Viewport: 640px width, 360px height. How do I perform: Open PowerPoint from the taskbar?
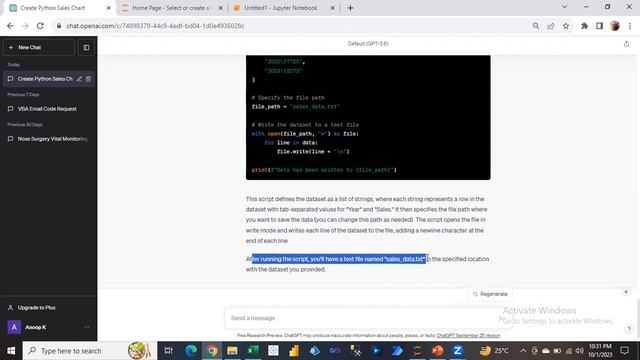tap(438, 351)
